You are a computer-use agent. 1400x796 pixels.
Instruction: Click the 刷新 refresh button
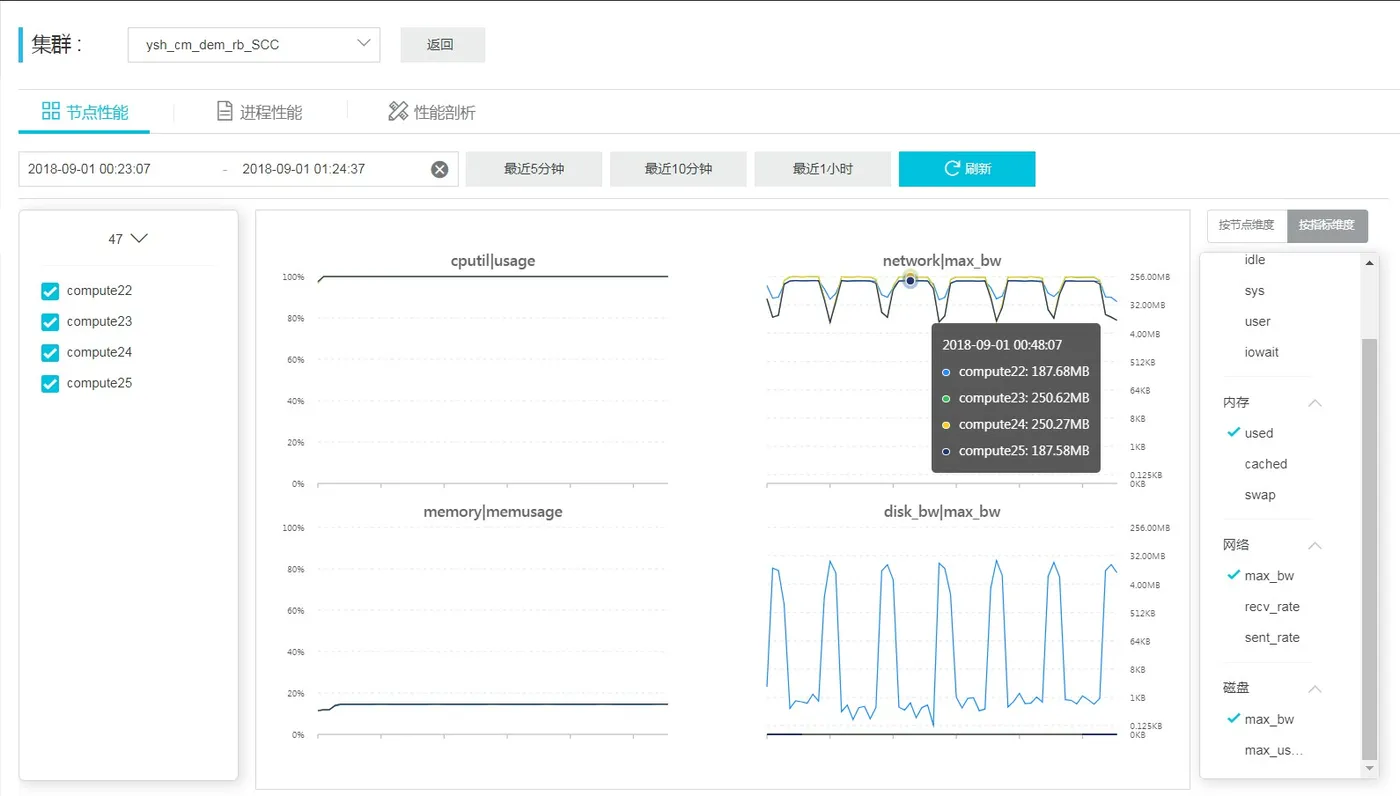[x=967, y=169]
